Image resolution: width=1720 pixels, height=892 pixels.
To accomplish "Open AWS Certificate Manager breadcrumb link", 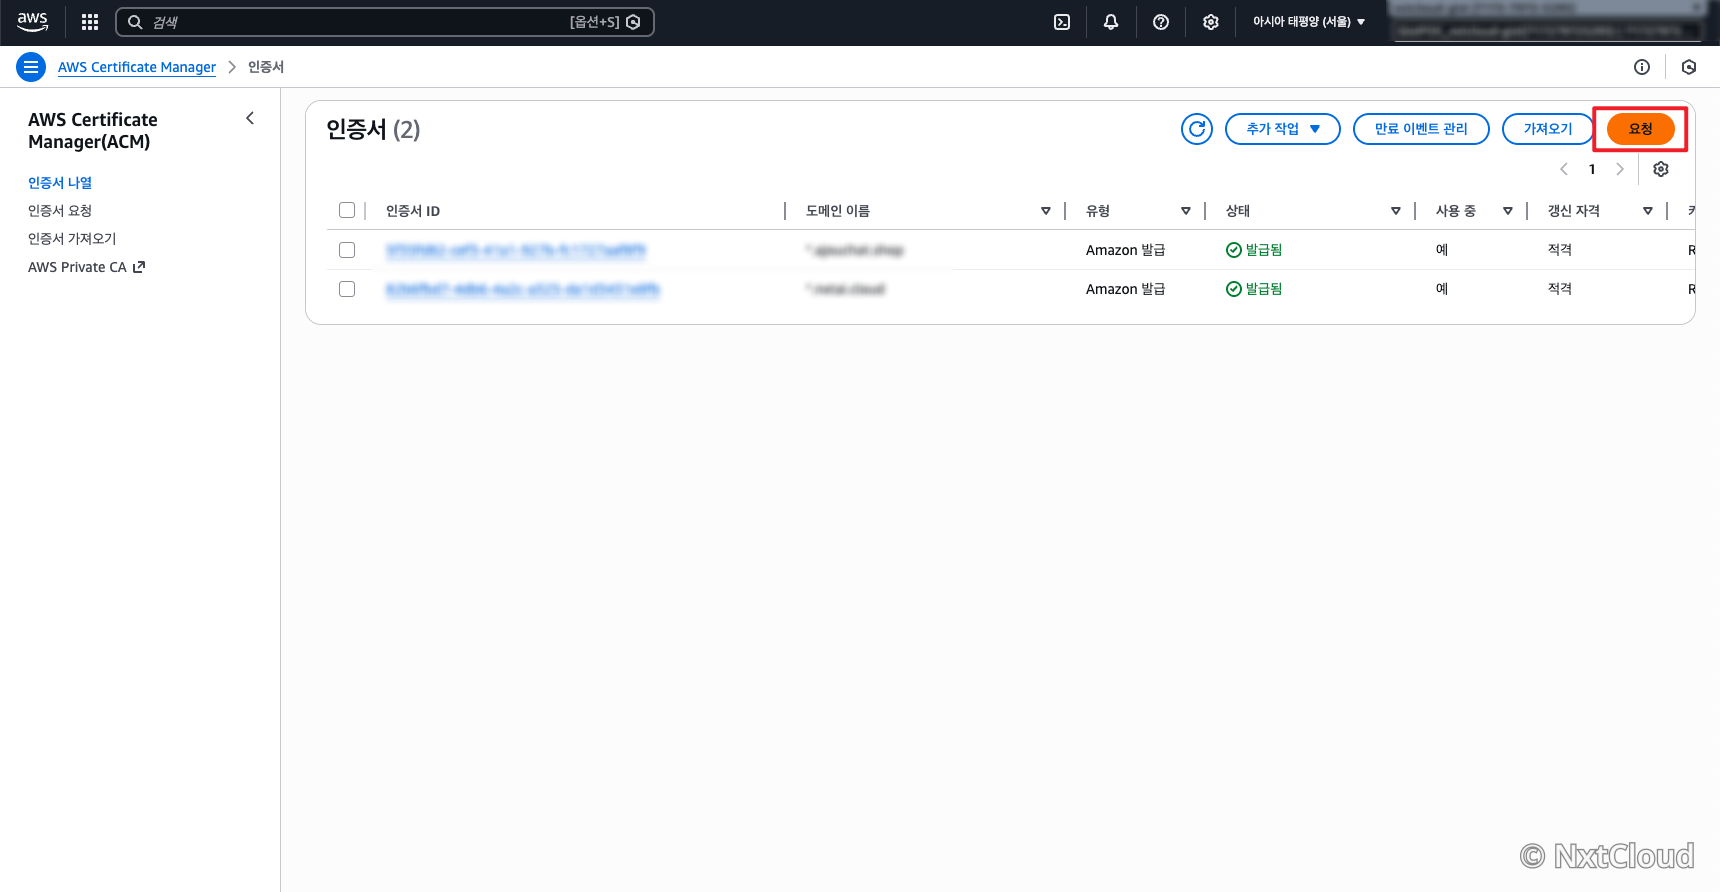I will pos(137,67).
